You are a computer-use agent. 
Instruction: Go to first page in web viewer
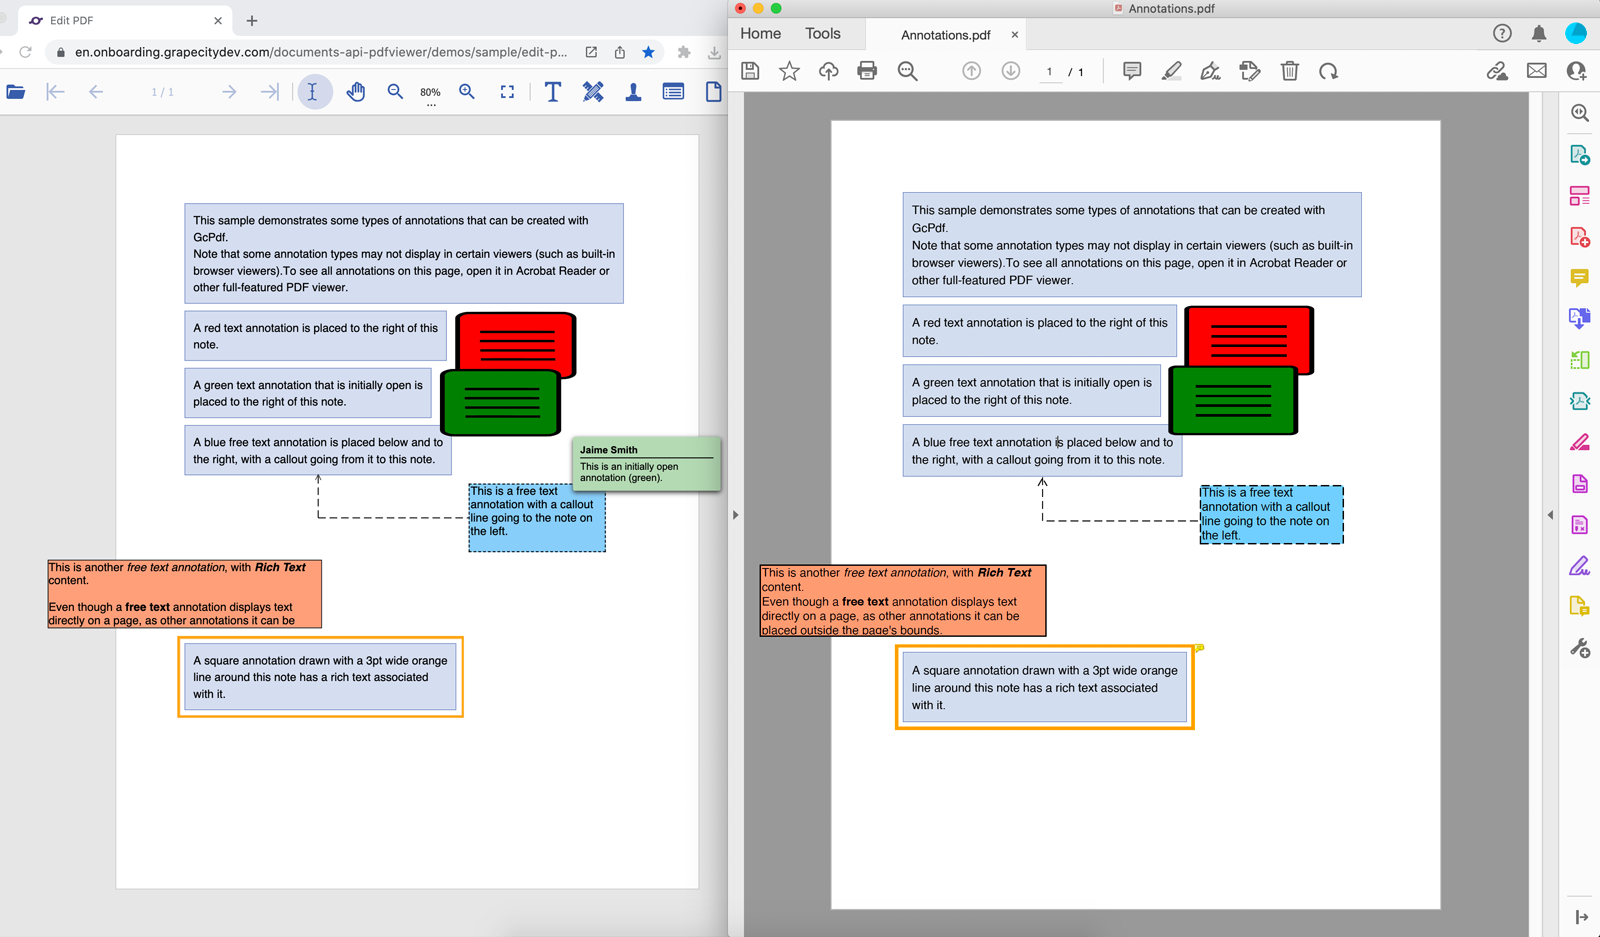(55, 92)
